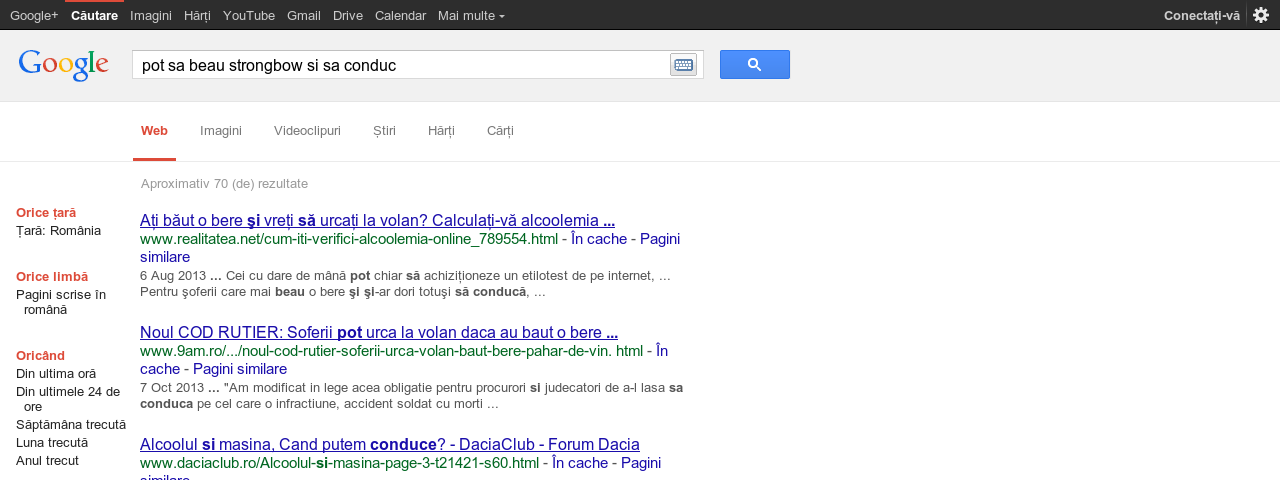Select Orice limbă filter
The width and height of the screenshot is (1280, 480).
pos(52,276)
